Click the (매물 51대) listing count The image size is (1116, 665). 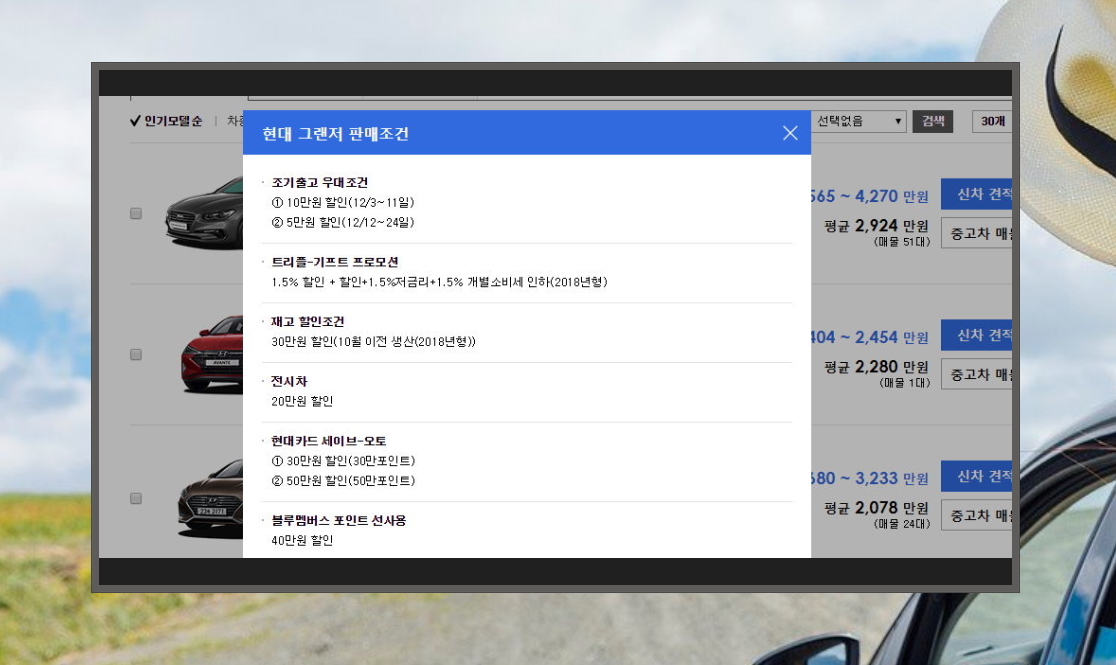tap(902, 242)
